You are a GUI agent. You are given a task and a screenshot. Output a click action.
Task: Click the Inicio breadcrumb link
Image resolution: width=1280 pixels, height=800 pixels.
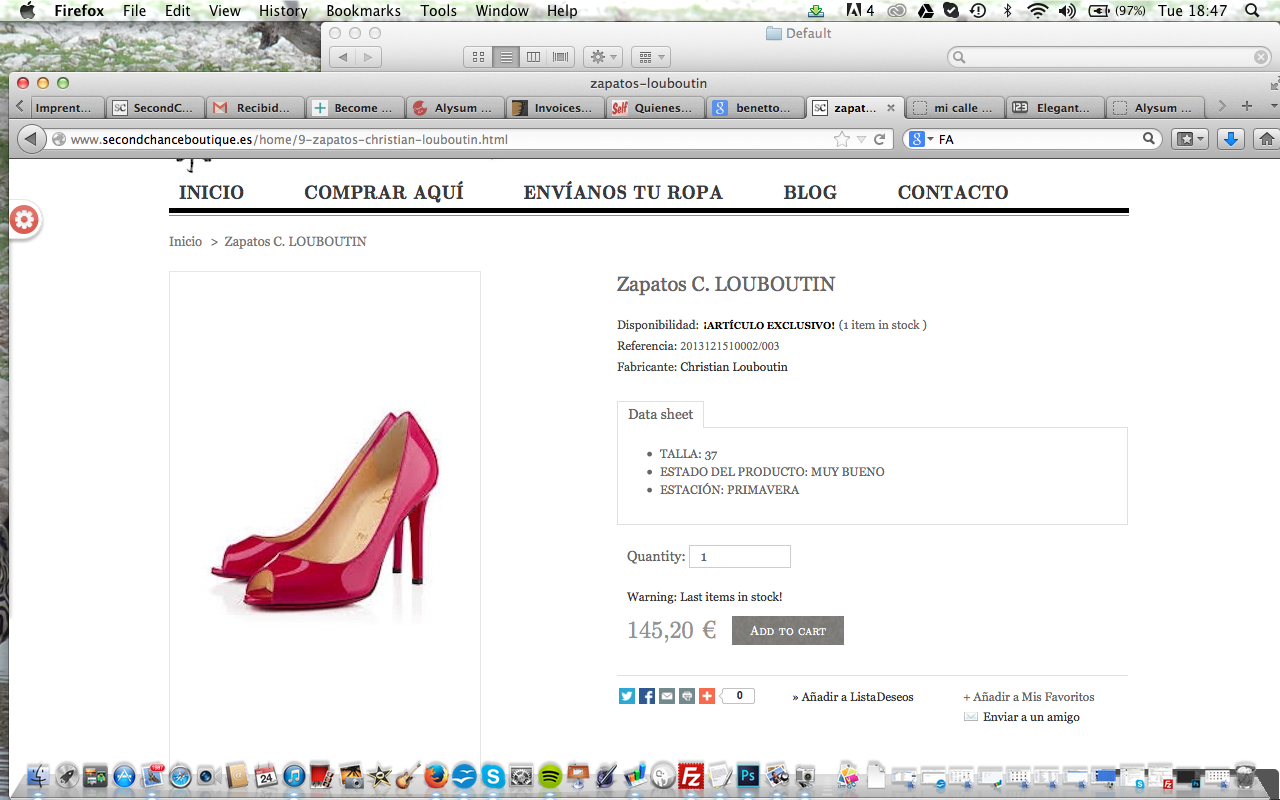(185, 242)
